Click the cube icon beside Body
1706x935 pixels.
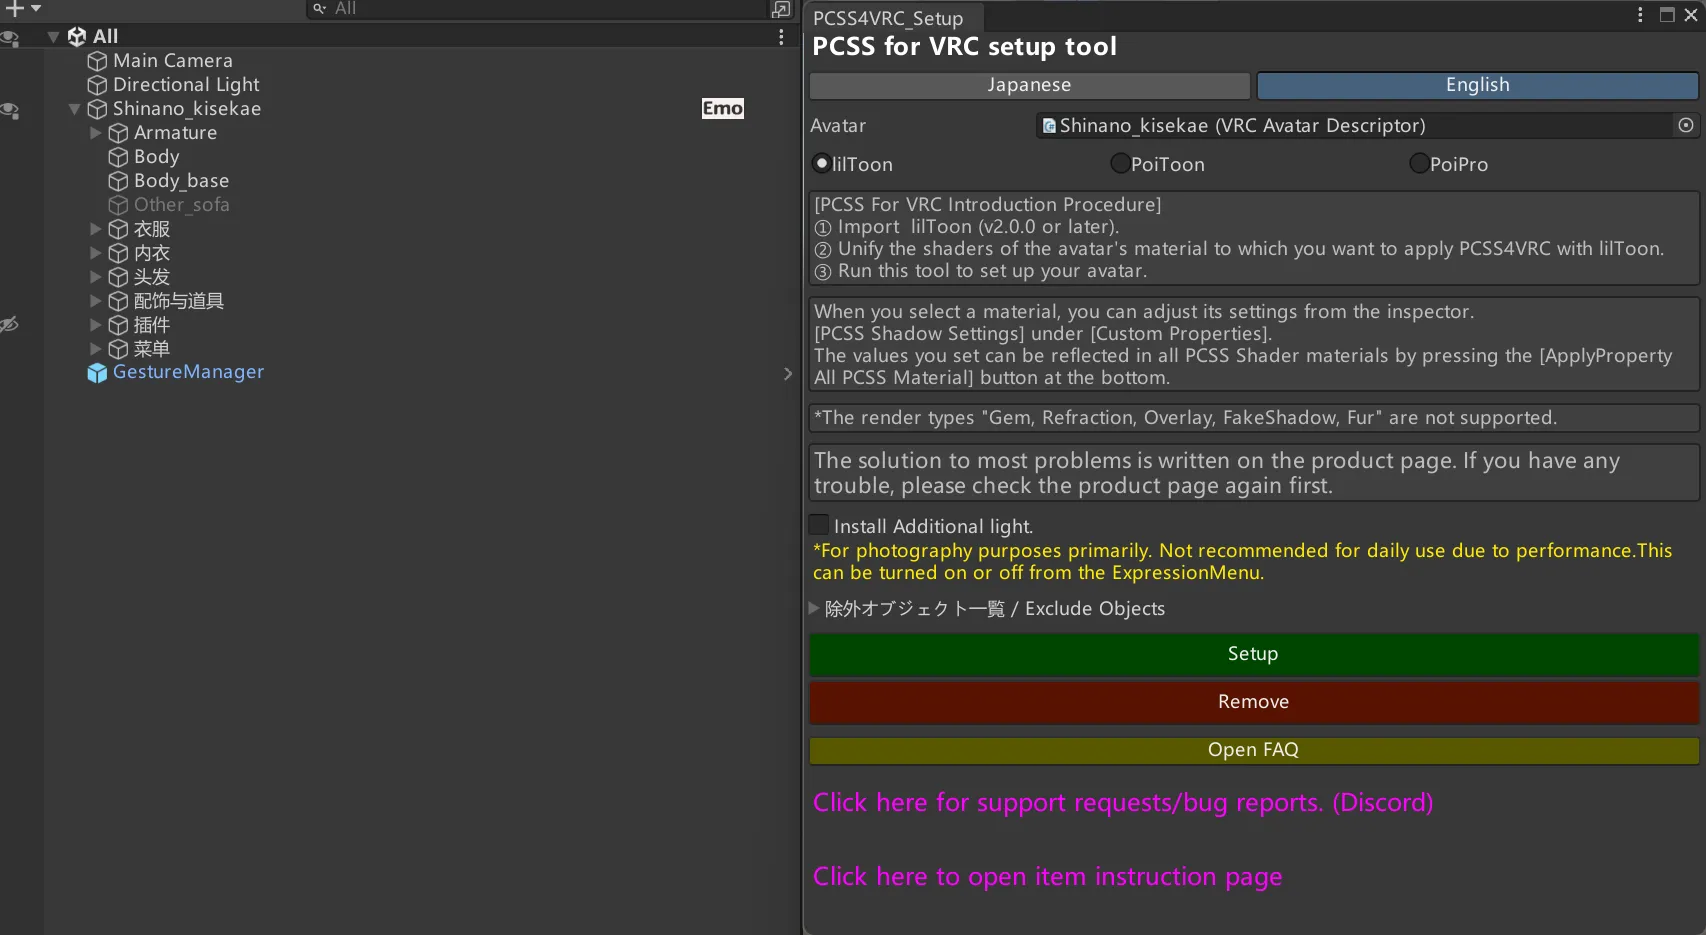[x=118, y=157]
